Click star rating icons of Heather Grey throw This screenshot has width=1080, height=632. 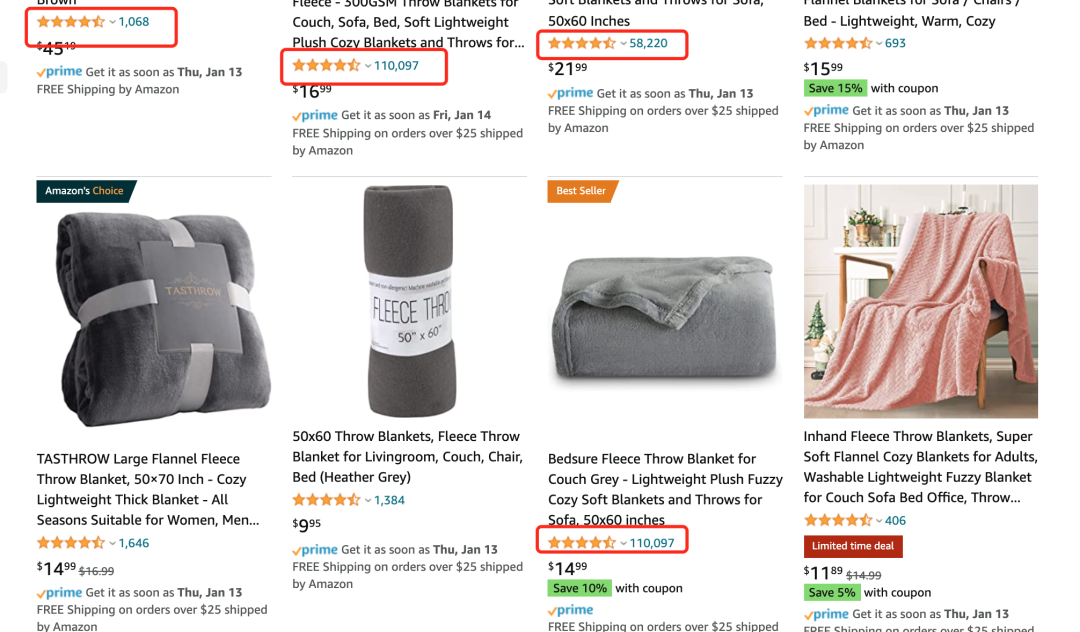(326, 500)
